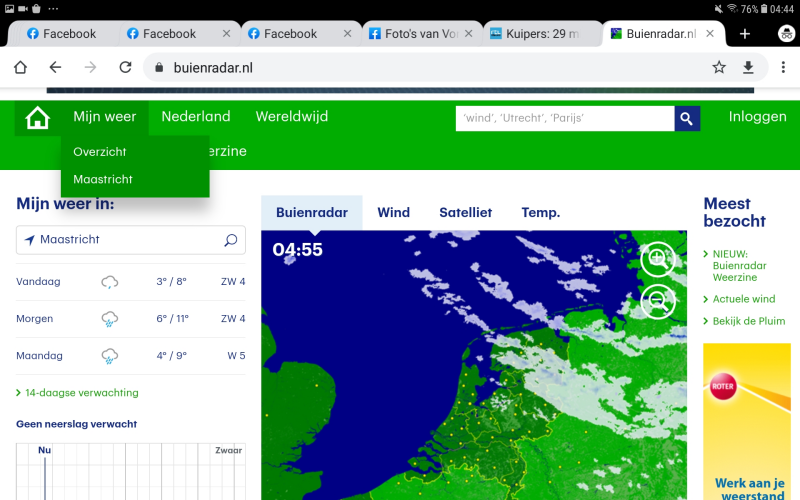Close the Foto's van Vor browser tab

click(468, 34)
